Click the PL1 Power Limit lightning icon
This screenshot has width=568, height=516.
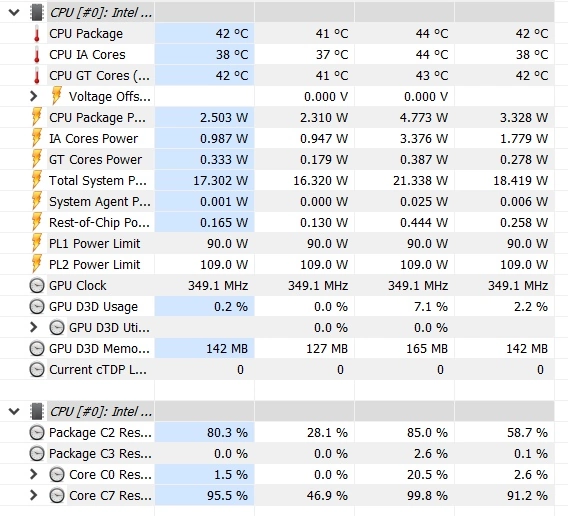click(x=37, y=244)
